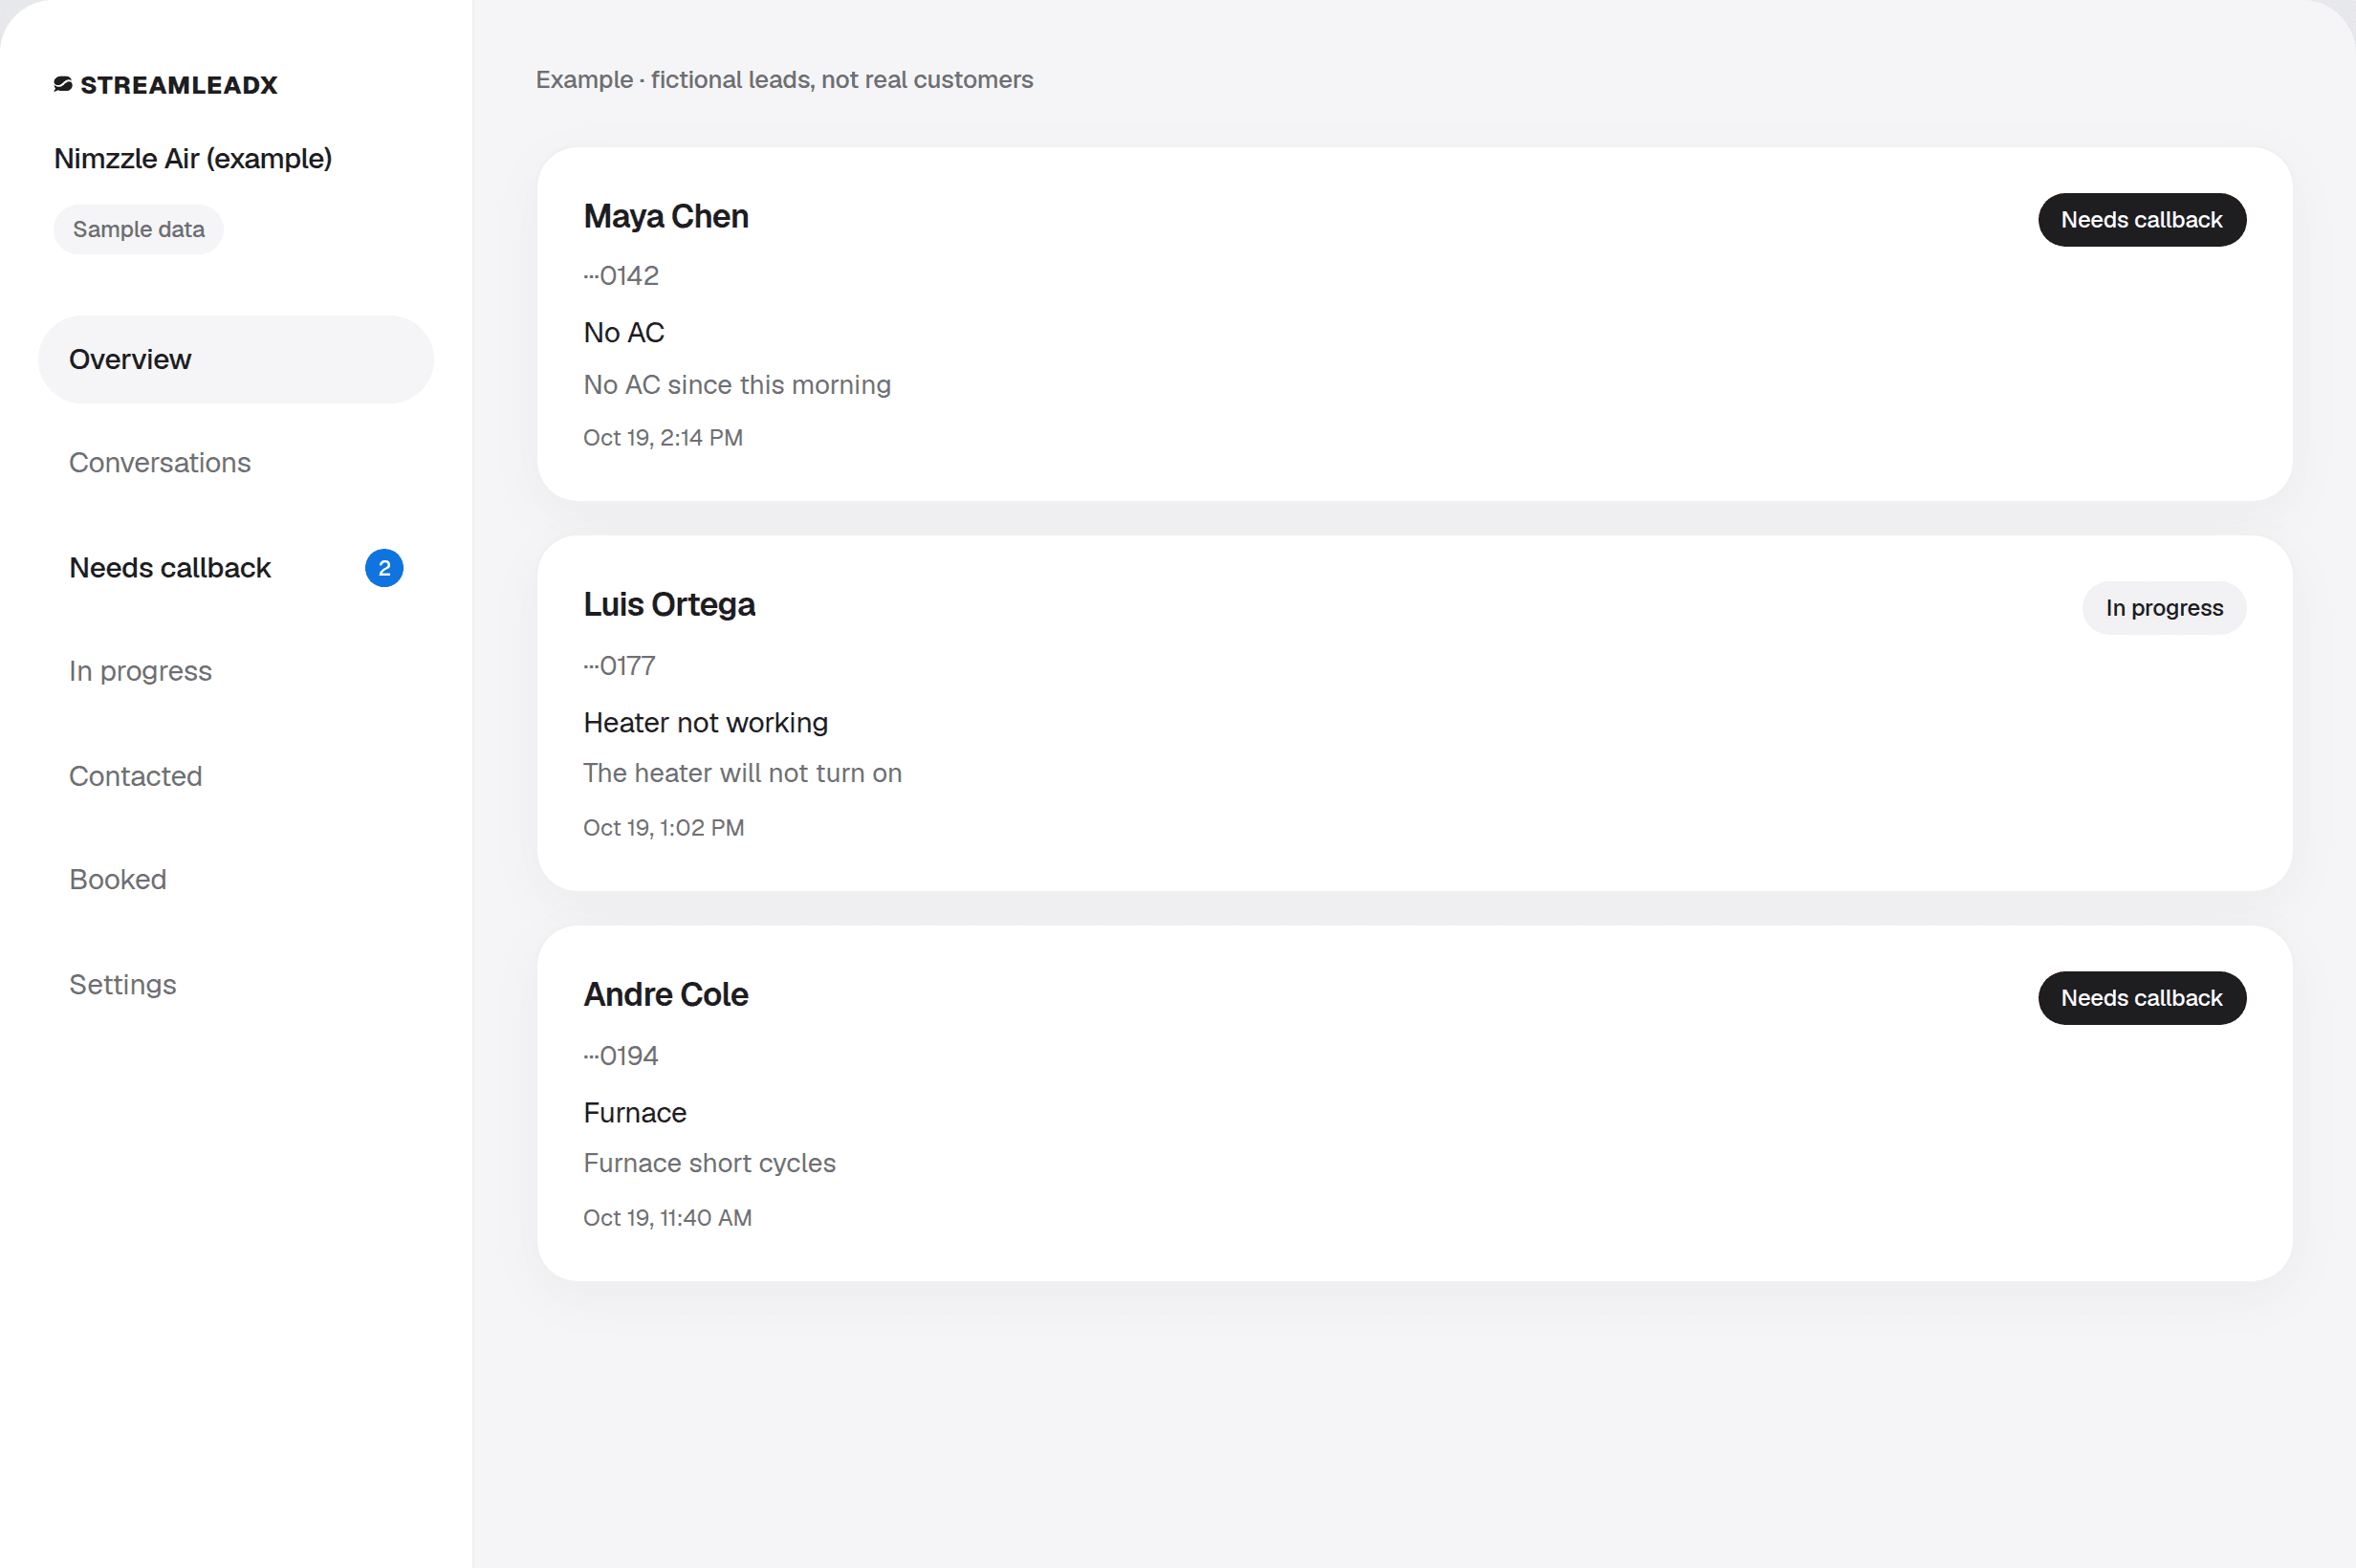Viewport: 2356px width, 1568px height.
Task: Open the Contacted list
Action: tap(236, 776)
